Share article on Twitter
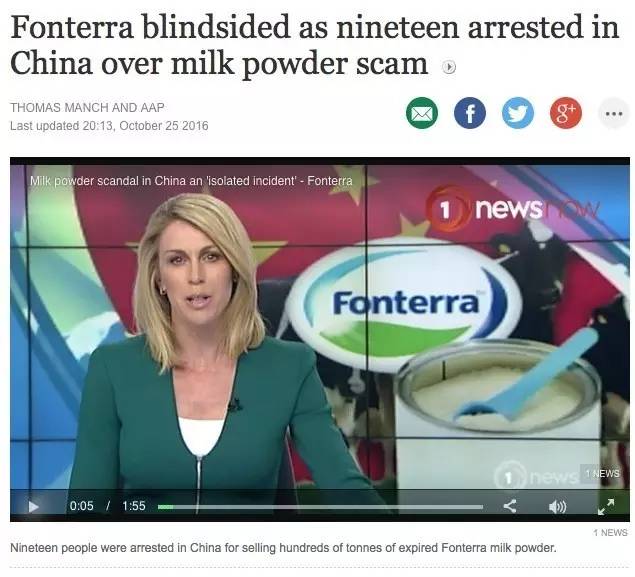This screenshot has height=577, width=635. (518, 113)
